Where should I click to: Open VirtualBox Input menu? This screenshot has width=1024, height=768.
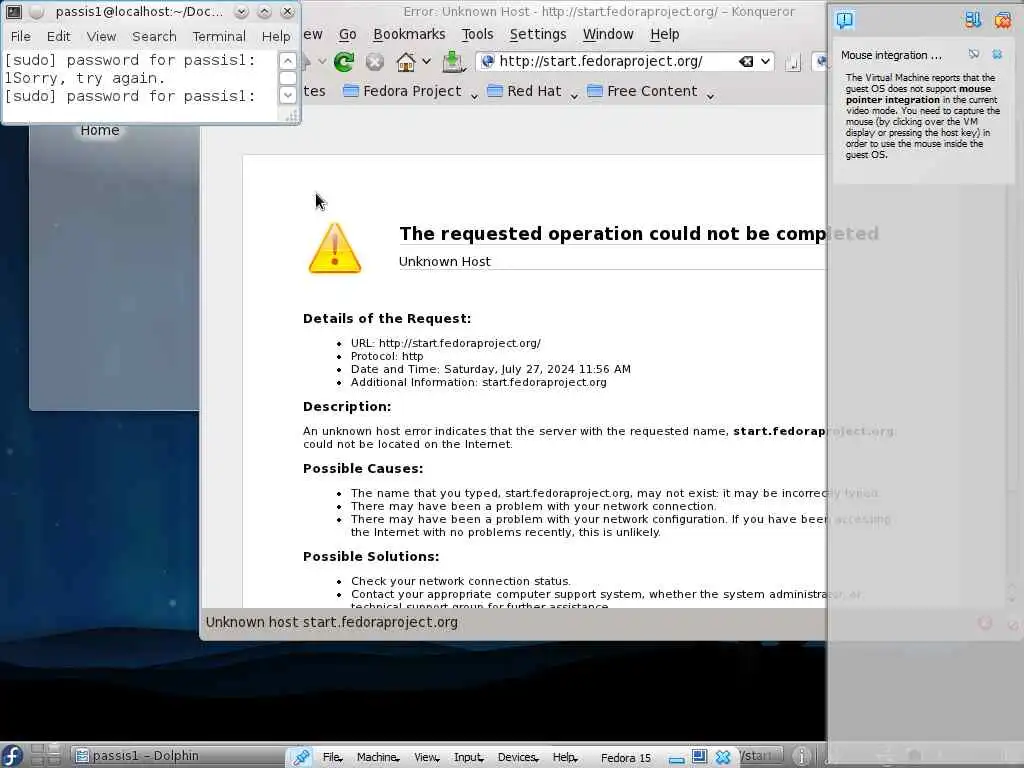468,757
